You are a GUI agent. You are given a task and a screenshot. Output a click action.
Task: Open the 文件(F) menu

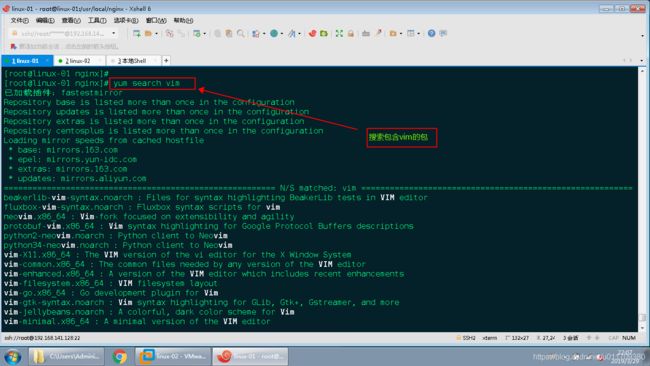[x=19, y=20]
